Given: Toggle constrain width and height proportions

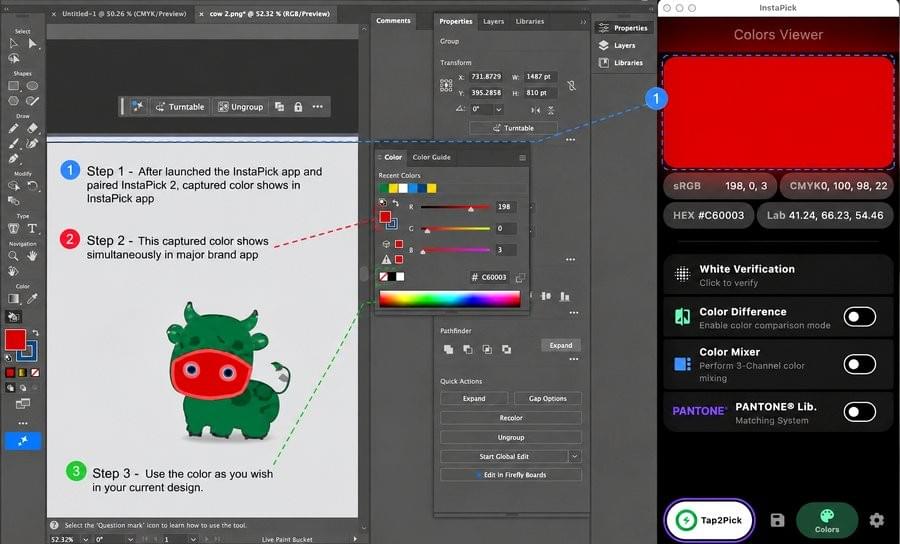Looking at the screenshot, I should (571, 85).
